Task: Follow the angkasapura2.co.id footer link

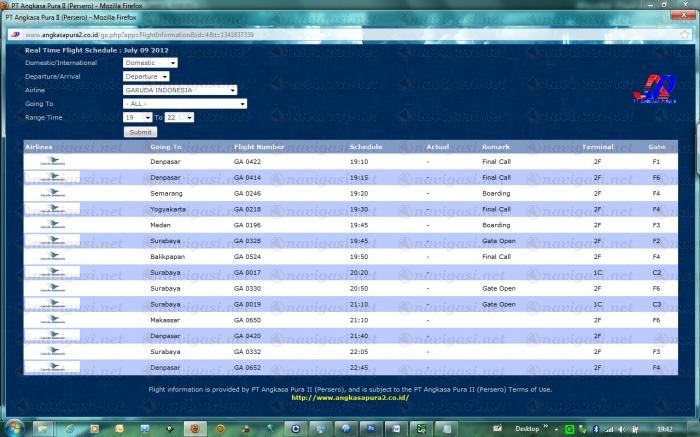Action: pyautogui.click(x=349, y=397)
